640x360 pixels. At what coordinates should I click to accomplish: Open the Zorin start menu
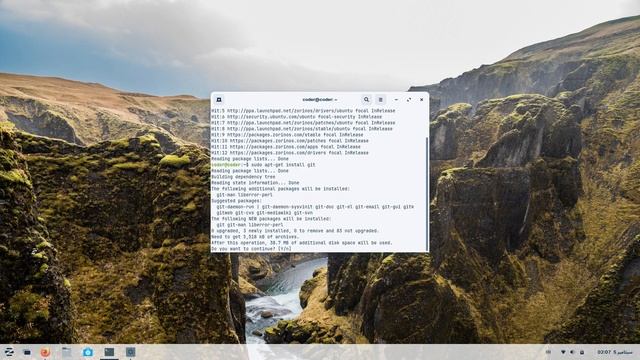point(9,352)
